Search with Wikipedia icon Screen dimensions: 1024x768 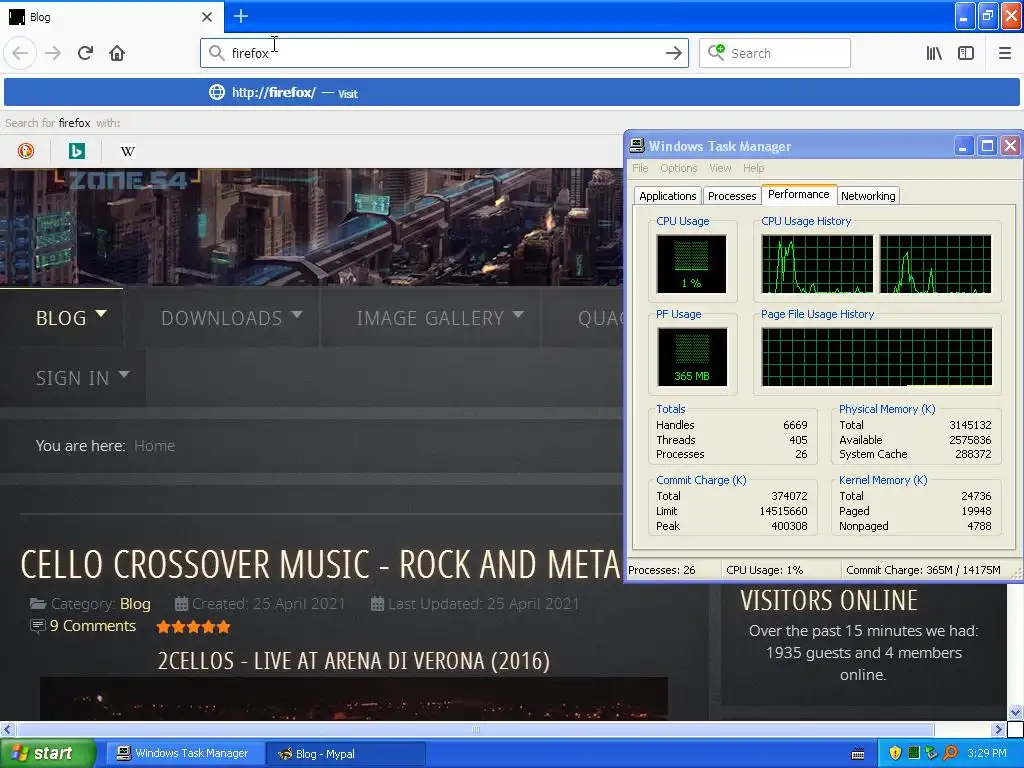127,151
